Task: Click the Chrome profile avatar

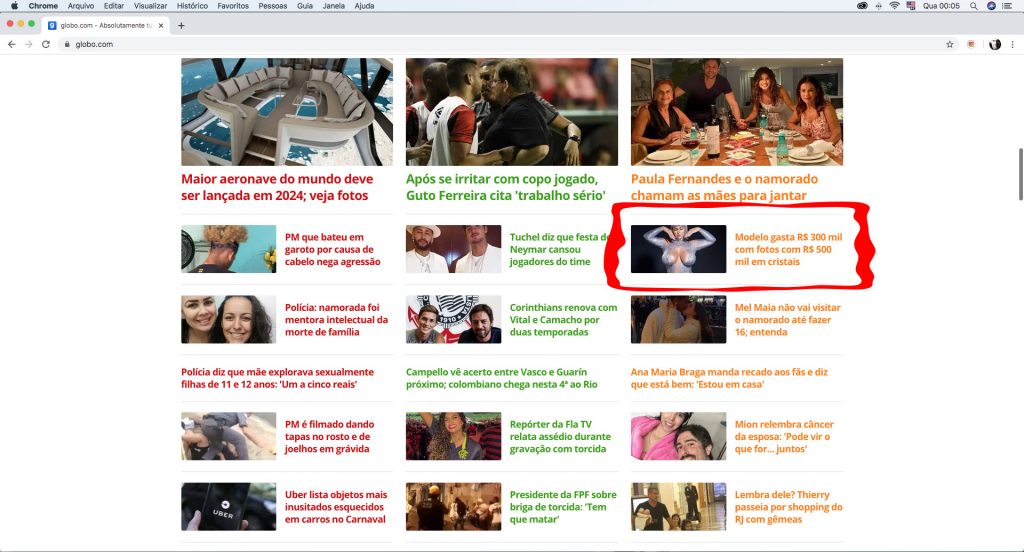Action: click(995, 44)
